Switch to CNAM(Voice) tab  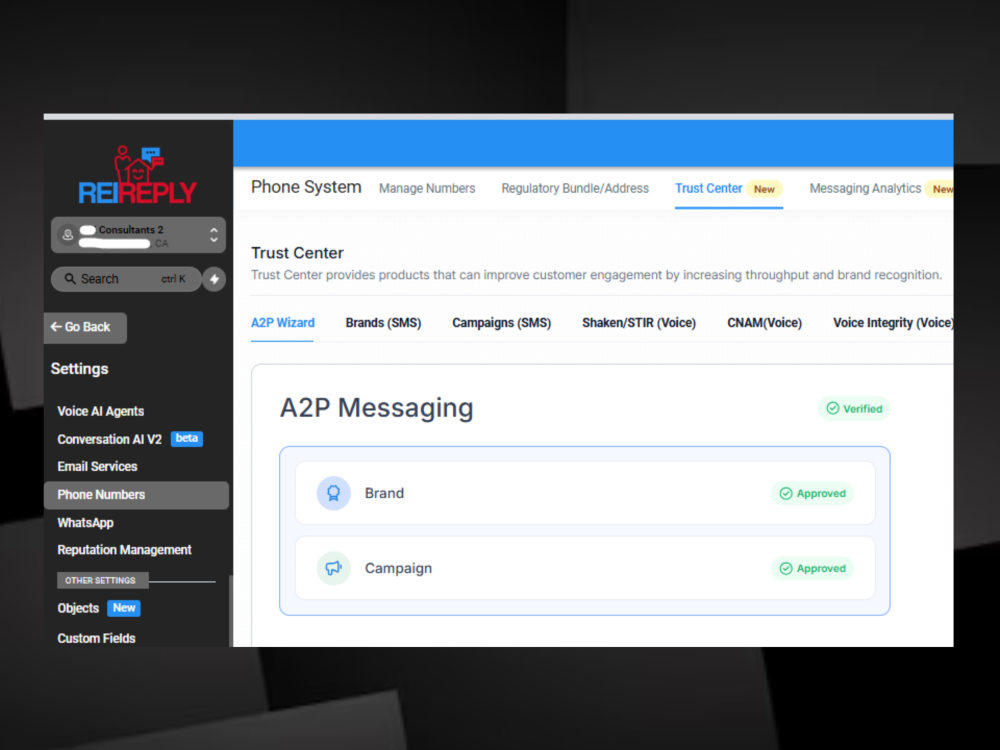(x=765, y=323)
